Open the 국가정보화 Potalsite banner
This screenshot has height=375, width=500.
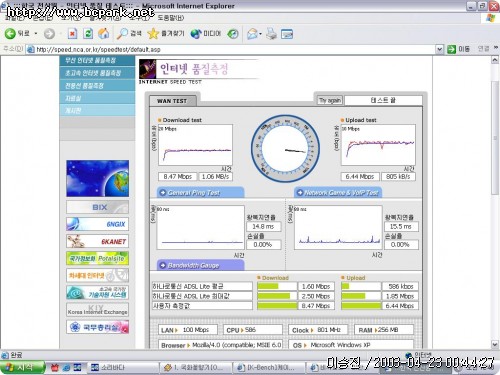97,258
